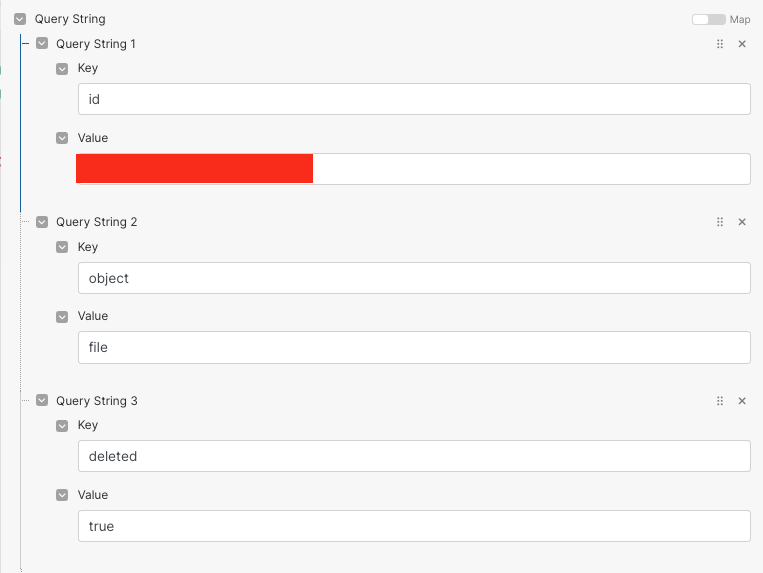Toggle Value chevron under Query String 3
The image size is (763, 573).
coord(63,495)
